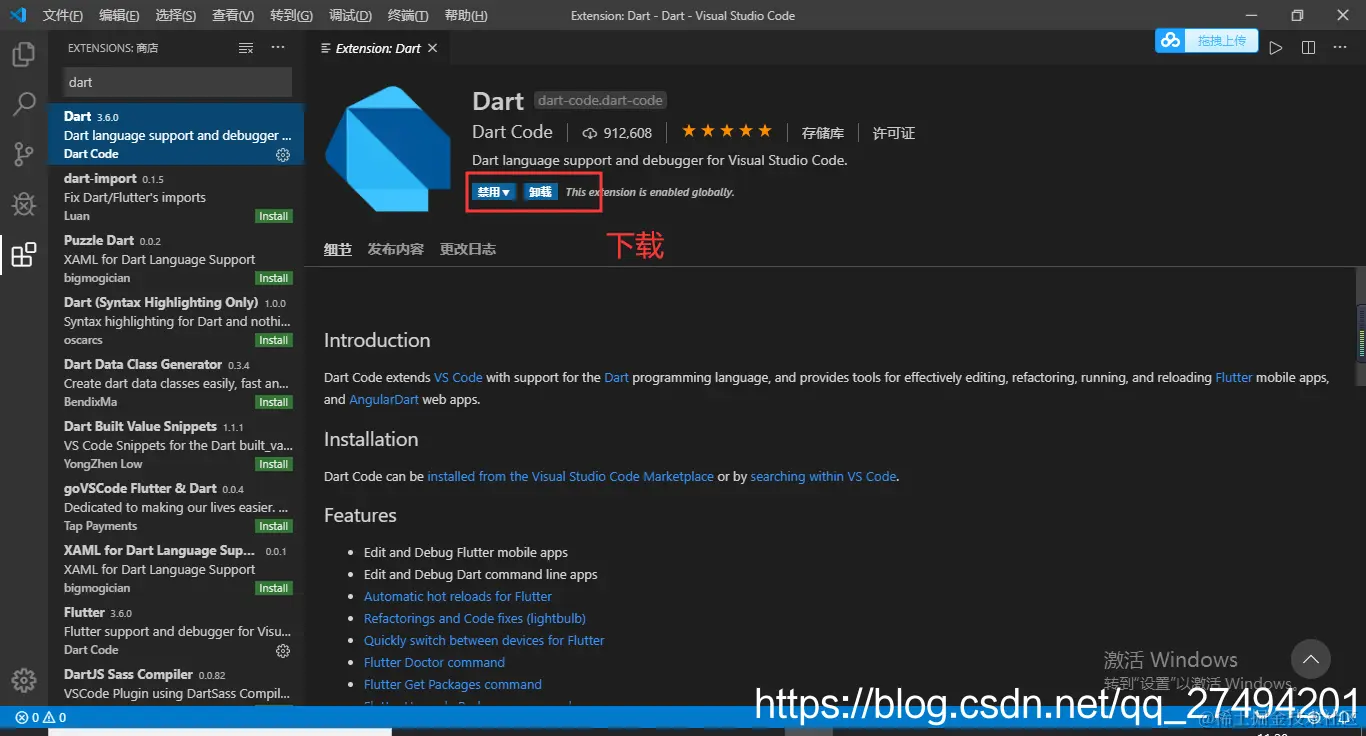
Task: Install the dart-import extension
Action: pos(273,216)
